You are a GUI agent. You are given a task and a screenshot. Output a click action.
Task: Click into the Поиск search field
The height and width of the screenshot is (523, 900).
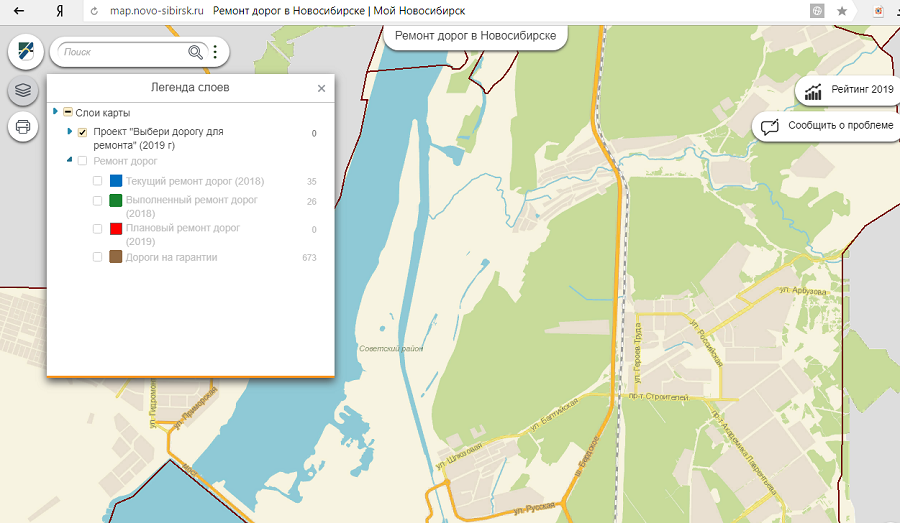[x=122, y=52]
